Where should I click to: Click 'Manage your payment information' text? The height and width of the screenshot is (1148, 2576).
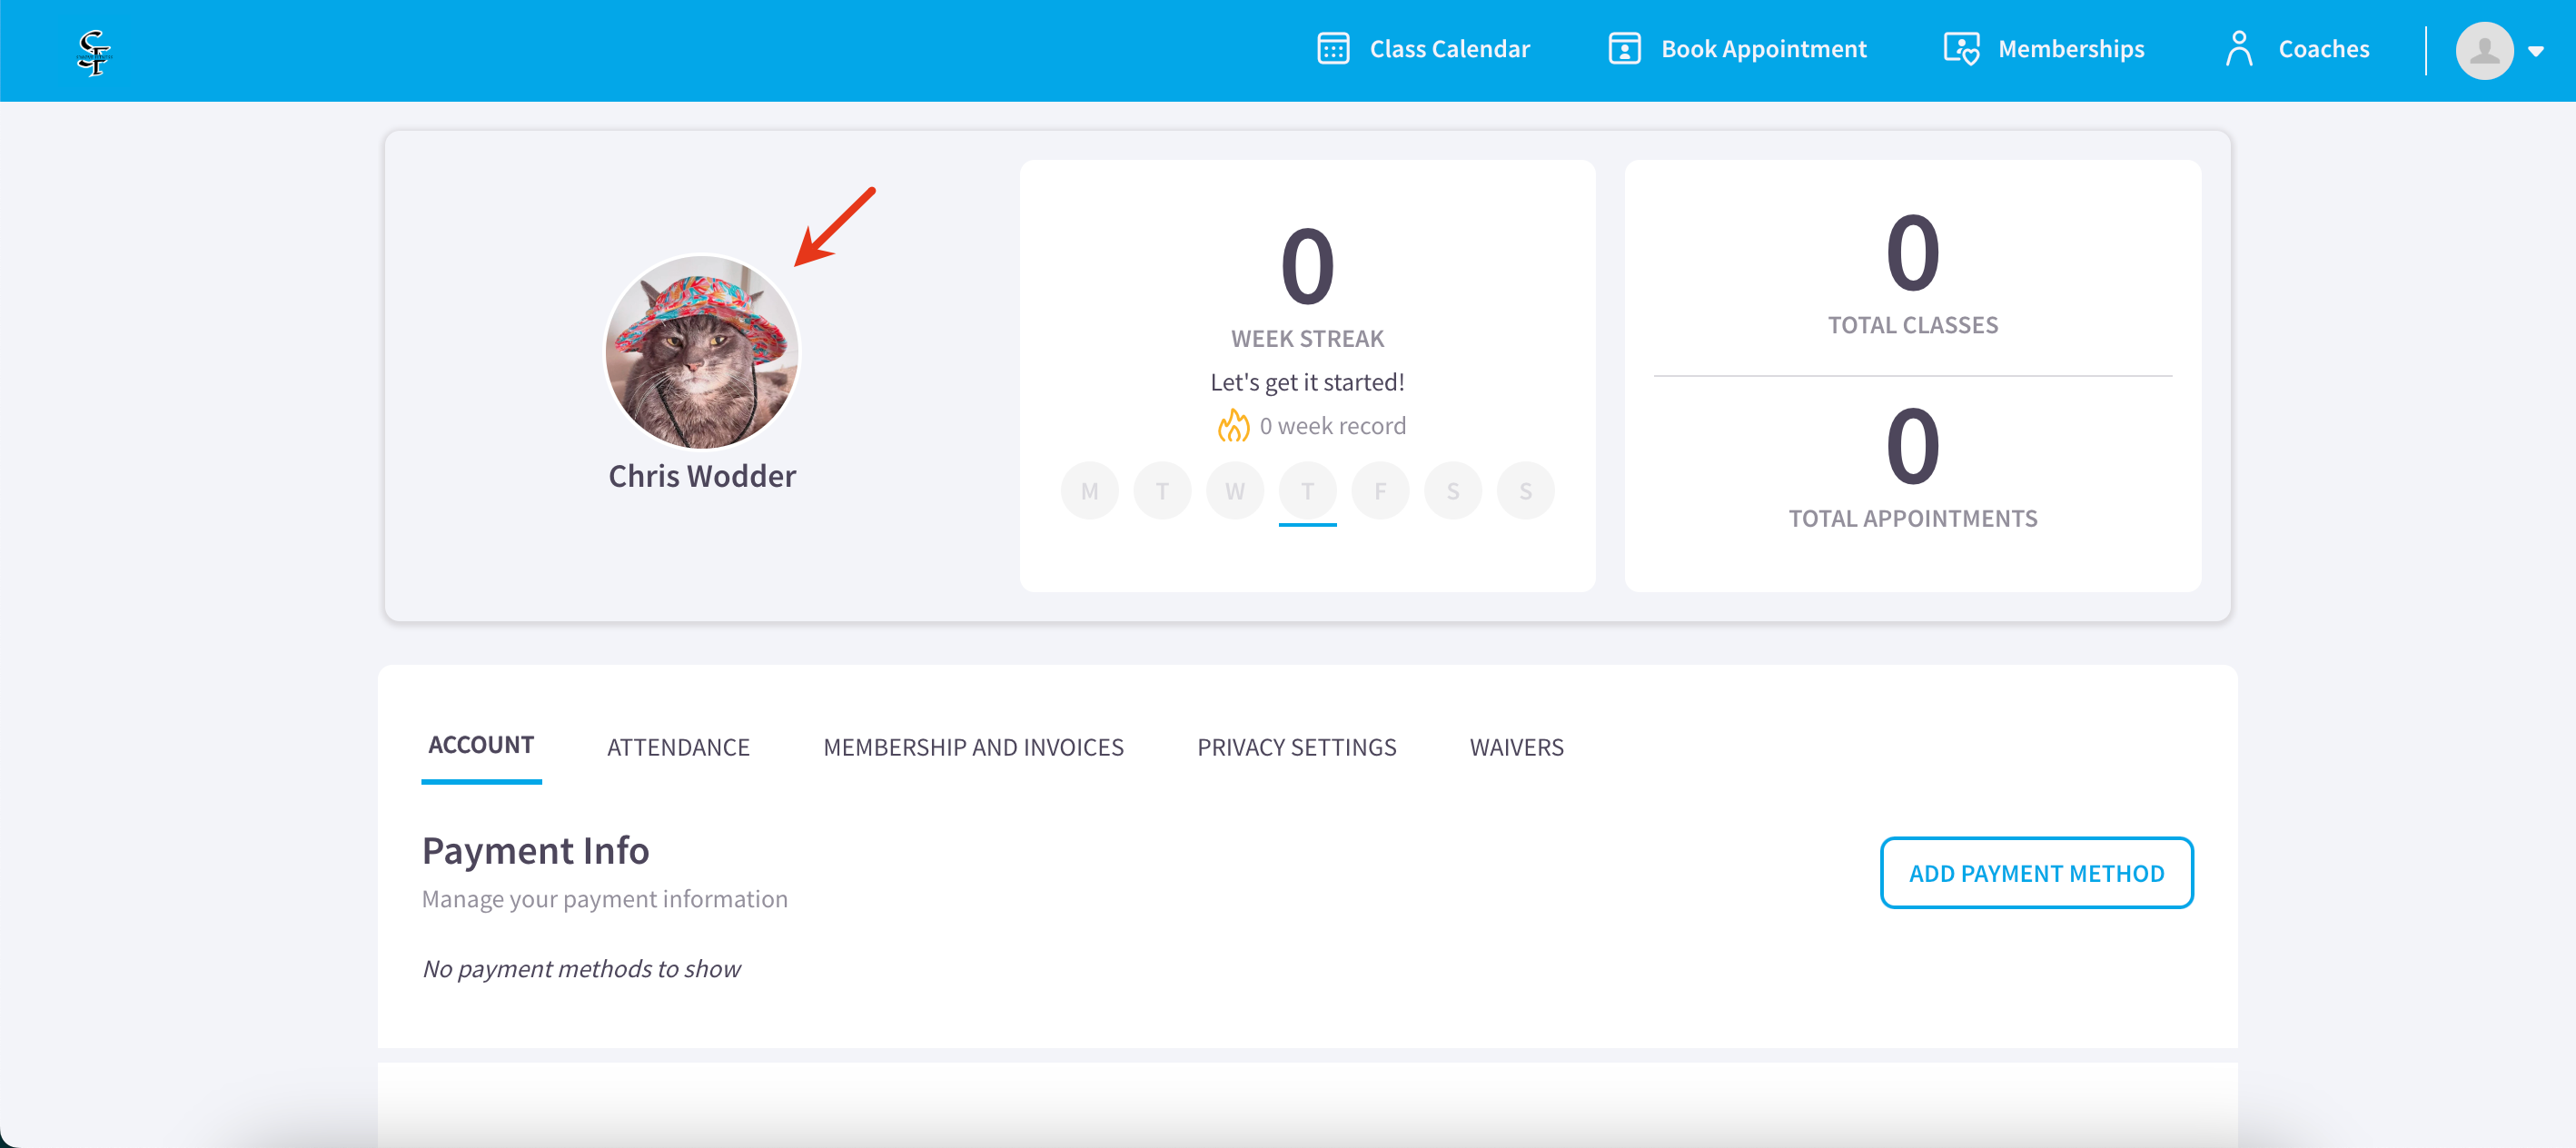pos(604,899)
